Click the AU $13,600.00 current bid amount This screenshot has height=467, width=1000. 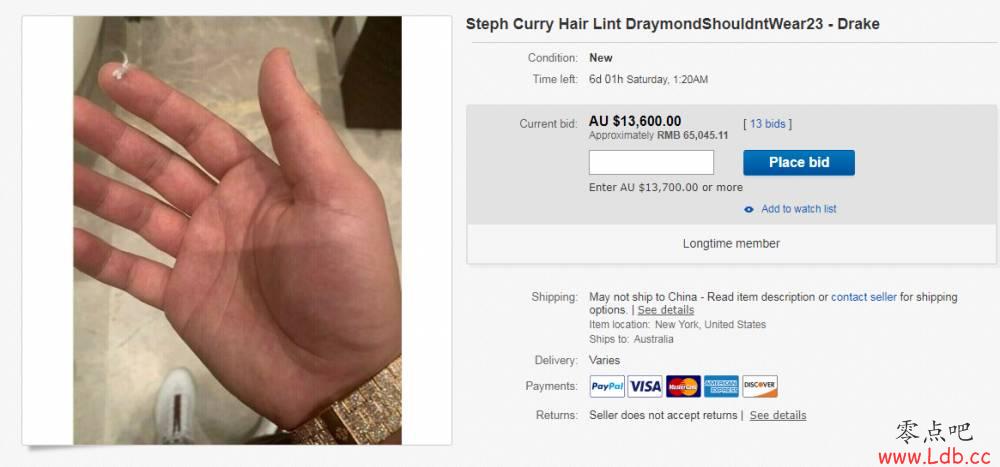coord(635,121)
